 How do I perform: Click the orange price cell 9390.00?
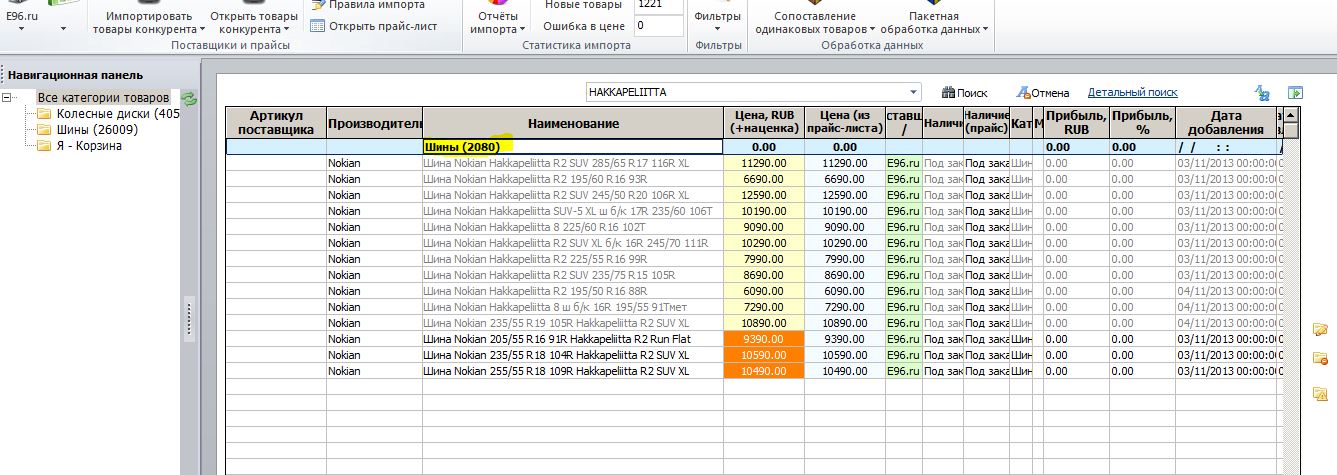coord(764,339)
